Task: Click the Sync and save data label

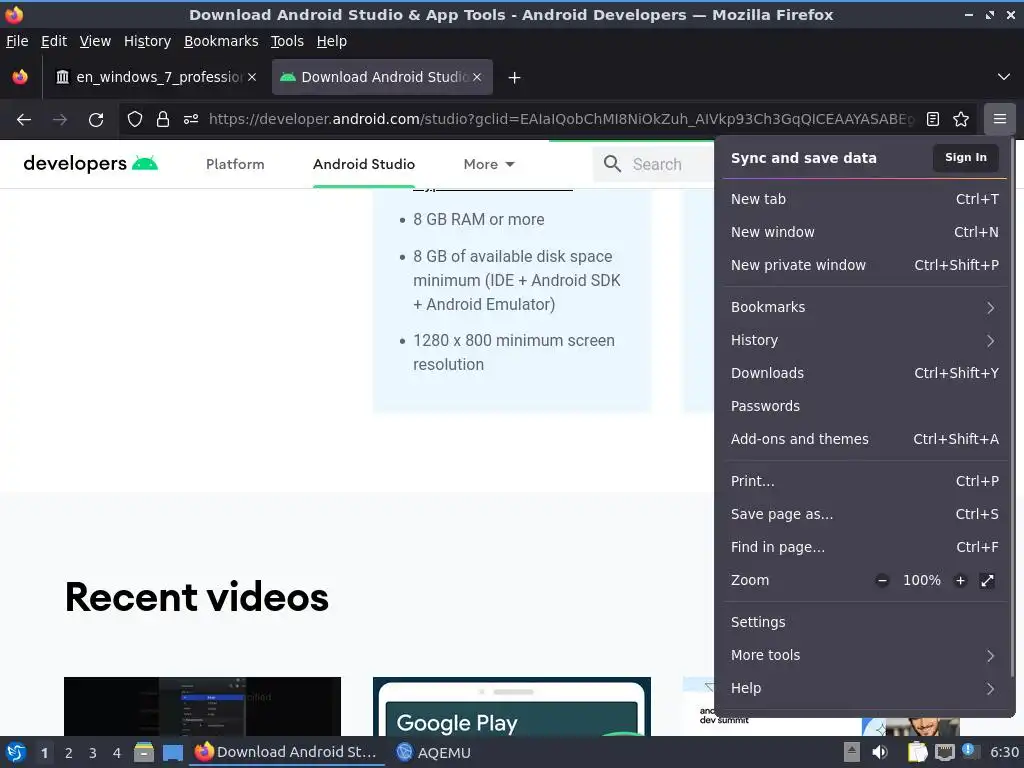Action: [x=803, y=158]
